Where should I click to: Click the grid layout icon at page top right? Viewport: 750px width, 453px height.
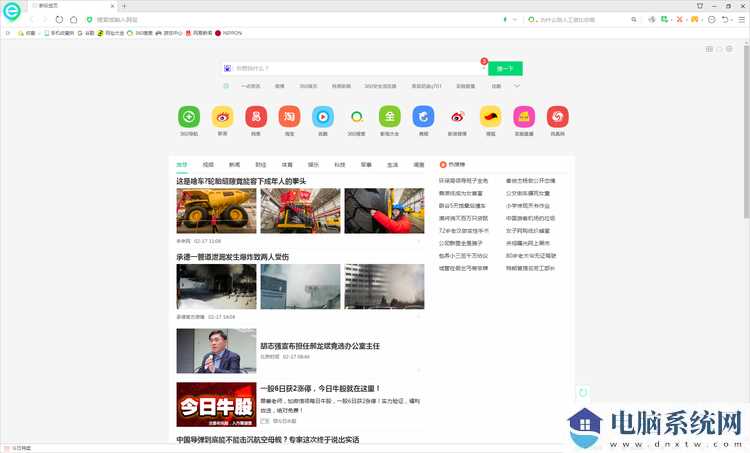pos(709,49)
